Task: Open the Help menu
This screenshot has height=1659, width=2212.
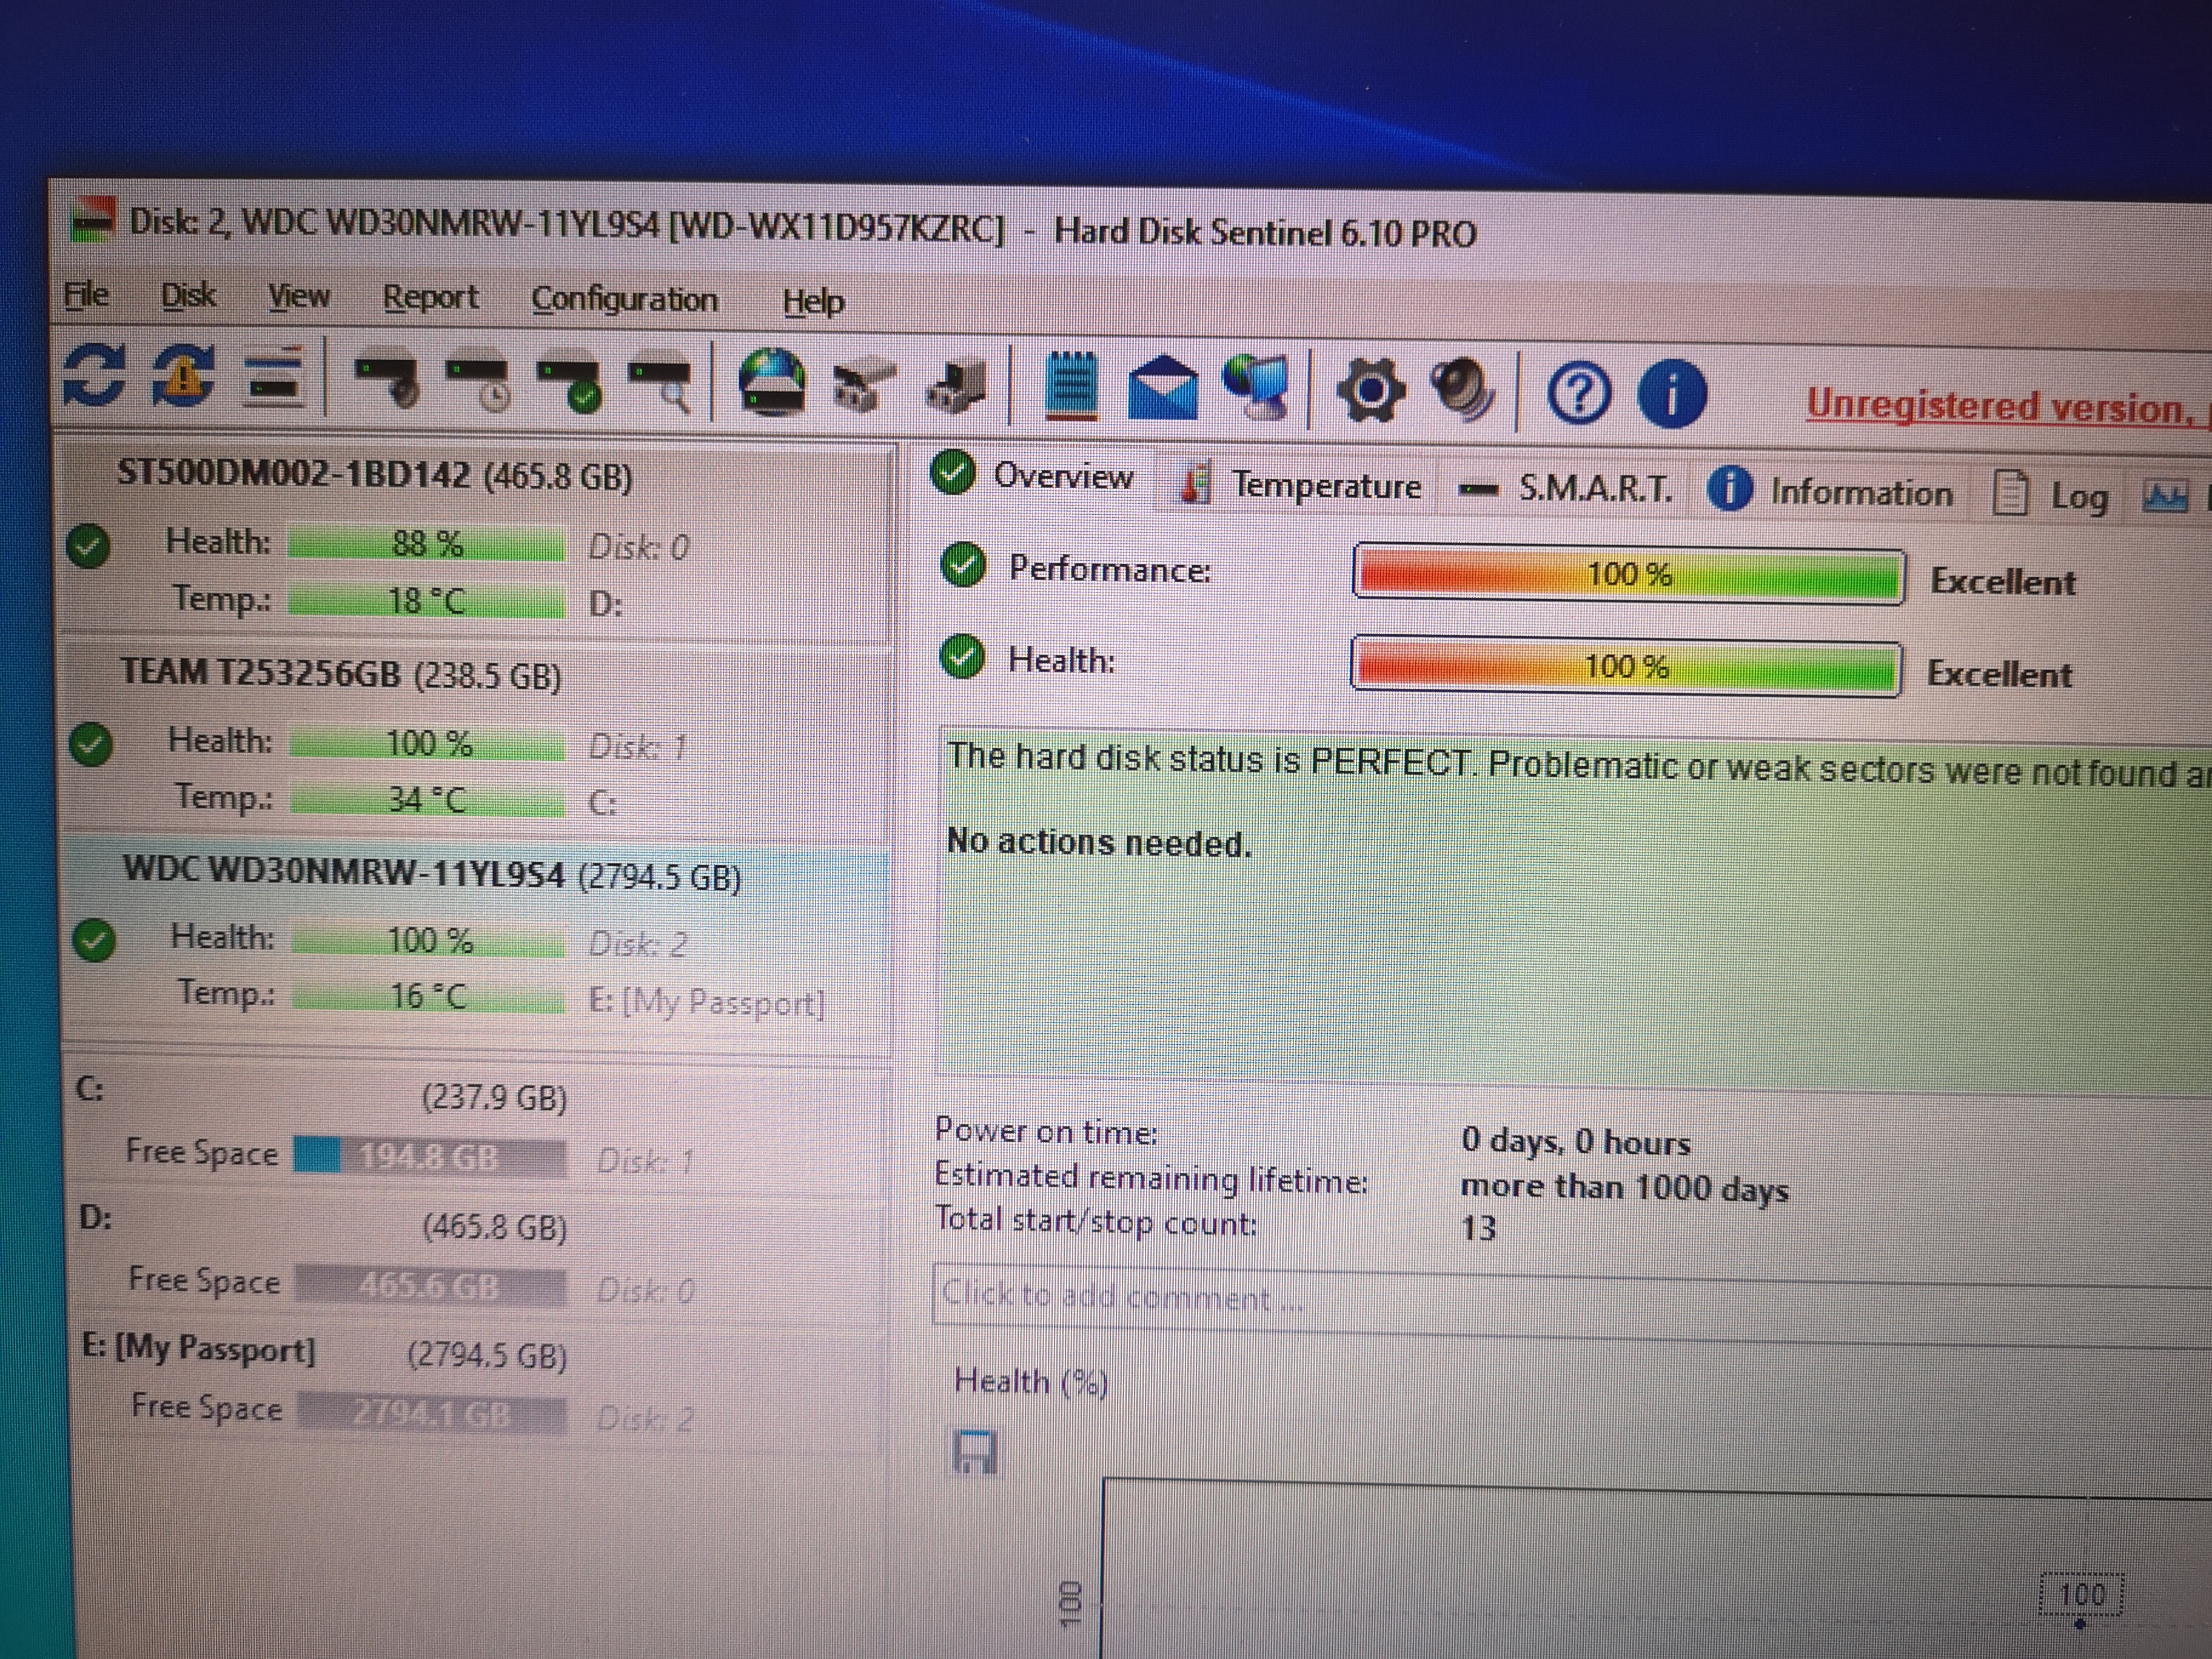Action: (813, 301)
